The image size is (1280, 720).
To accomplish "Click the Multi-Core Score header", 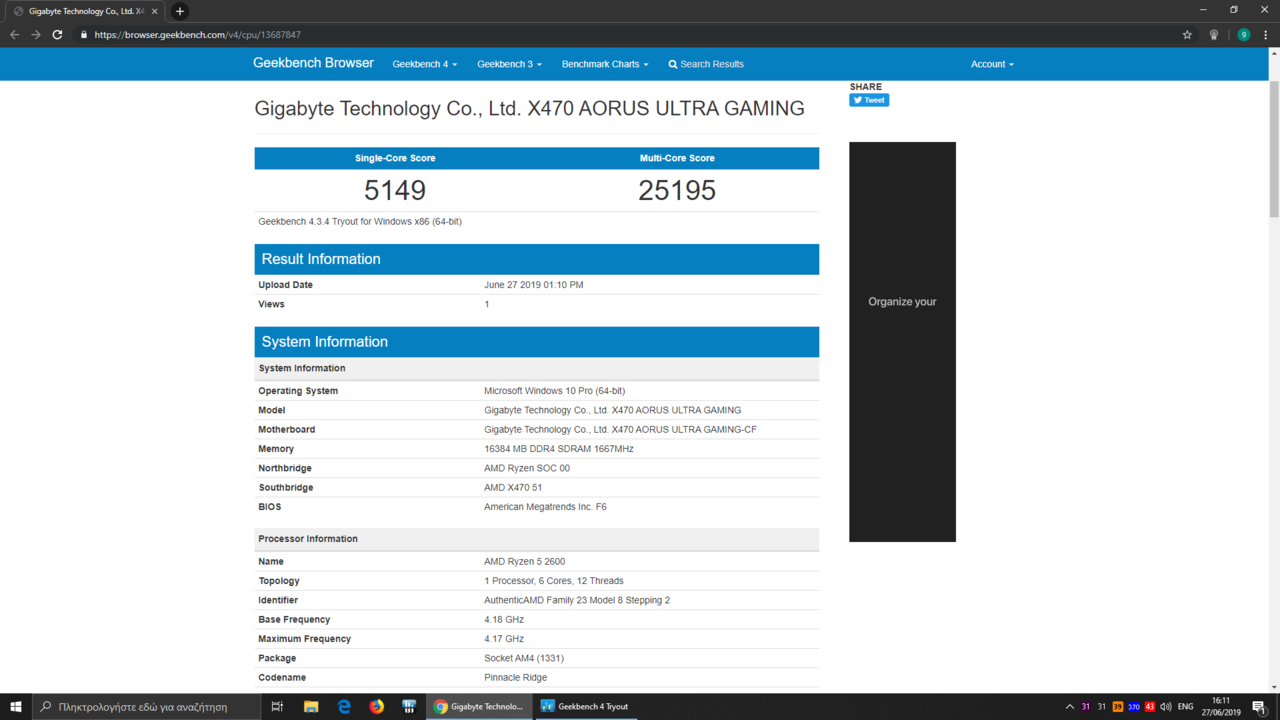I will pyautogui.click(x=677, y=158).
